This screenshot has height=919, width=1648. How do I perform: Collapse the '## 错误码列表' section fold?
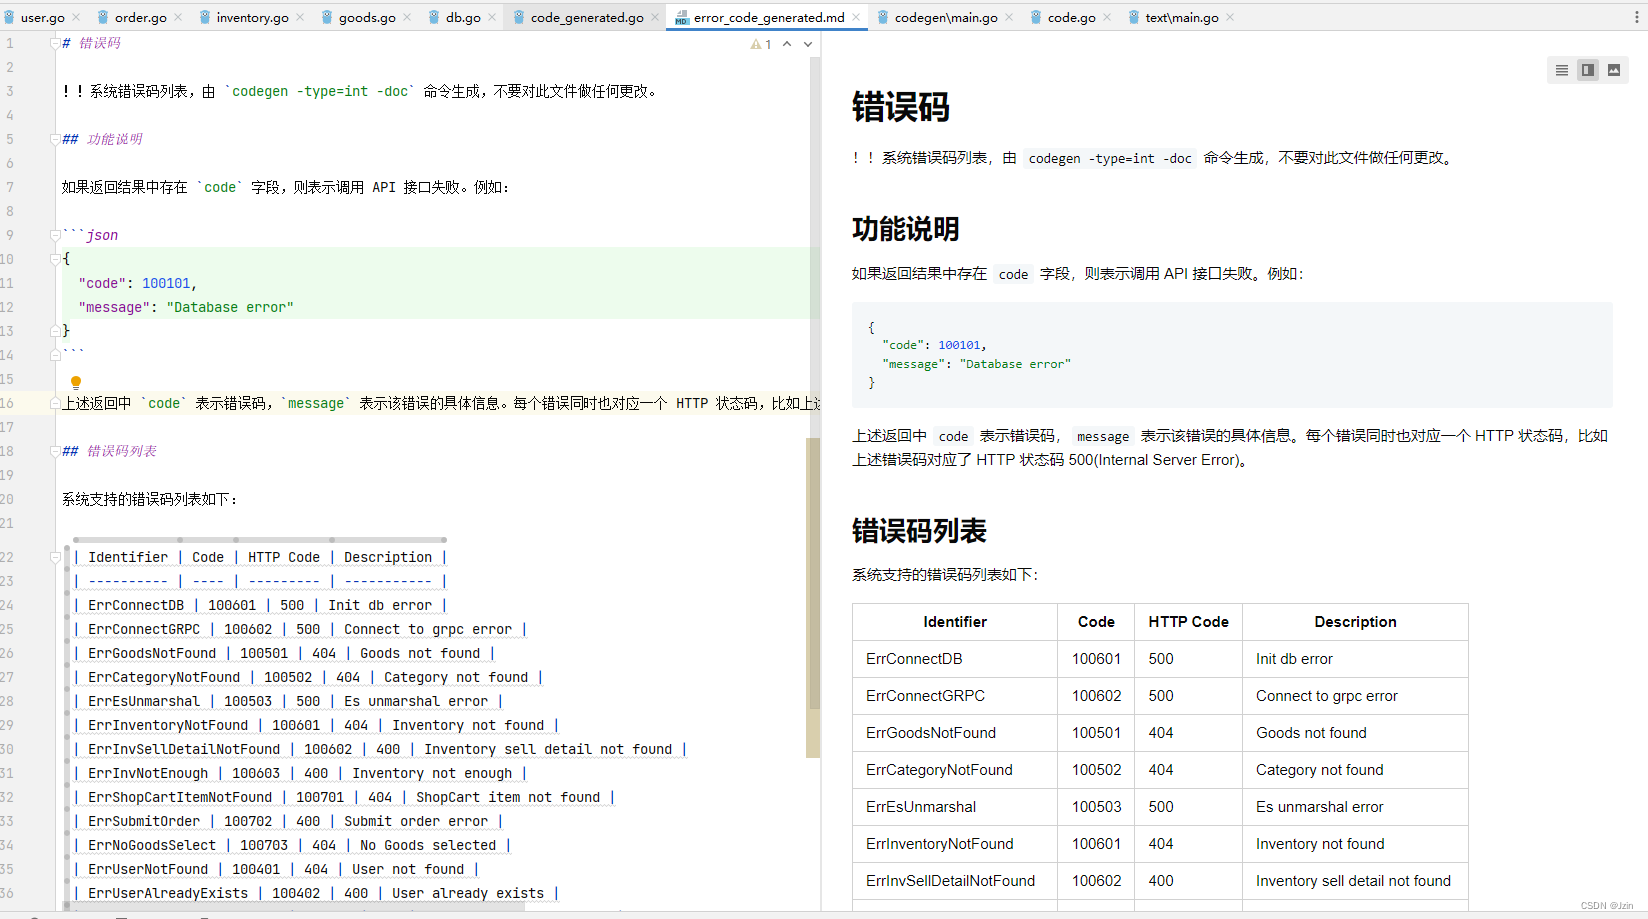click(55, 451)
